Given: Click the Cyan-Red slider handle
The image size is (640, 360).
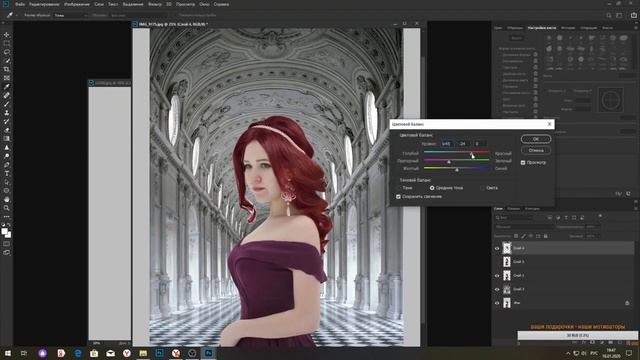Looking at the screenshot, I should pyautogui.click(x=472, y=153).
